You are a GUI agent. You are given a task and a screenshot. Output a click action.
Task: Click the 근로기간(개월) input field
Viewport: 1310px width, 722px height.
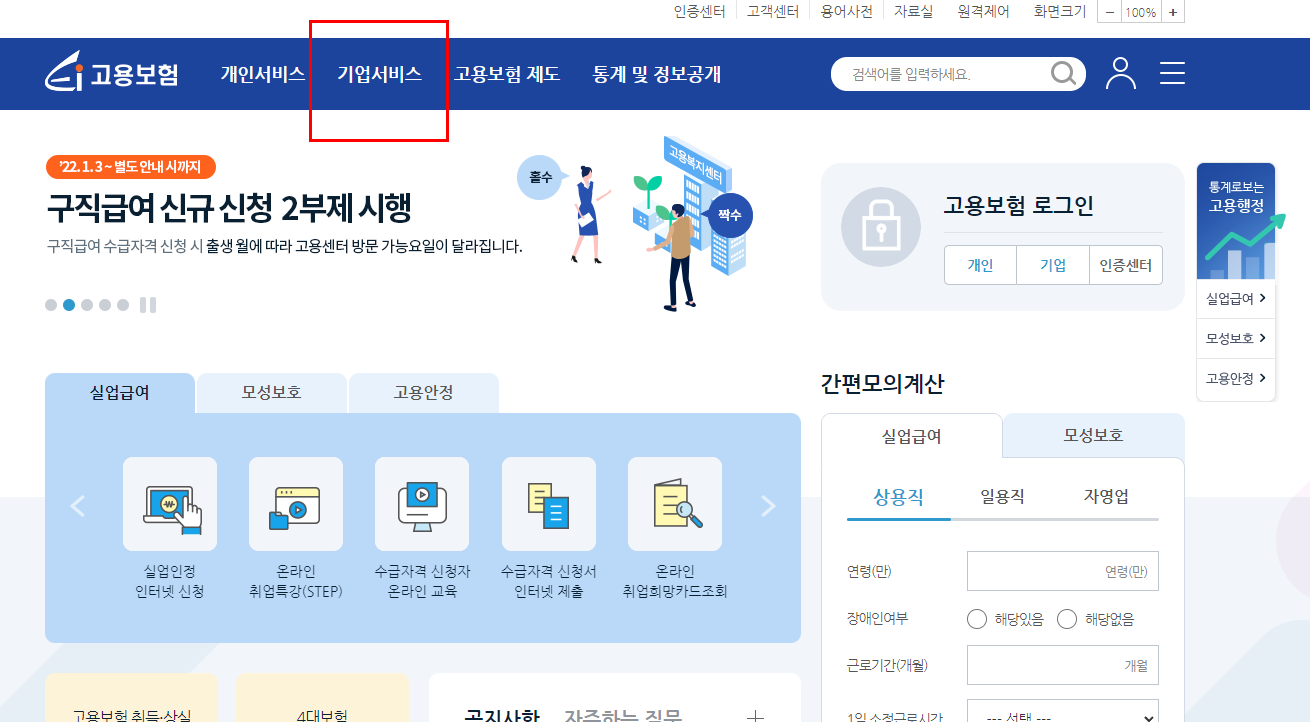(x=1063, y=665)
